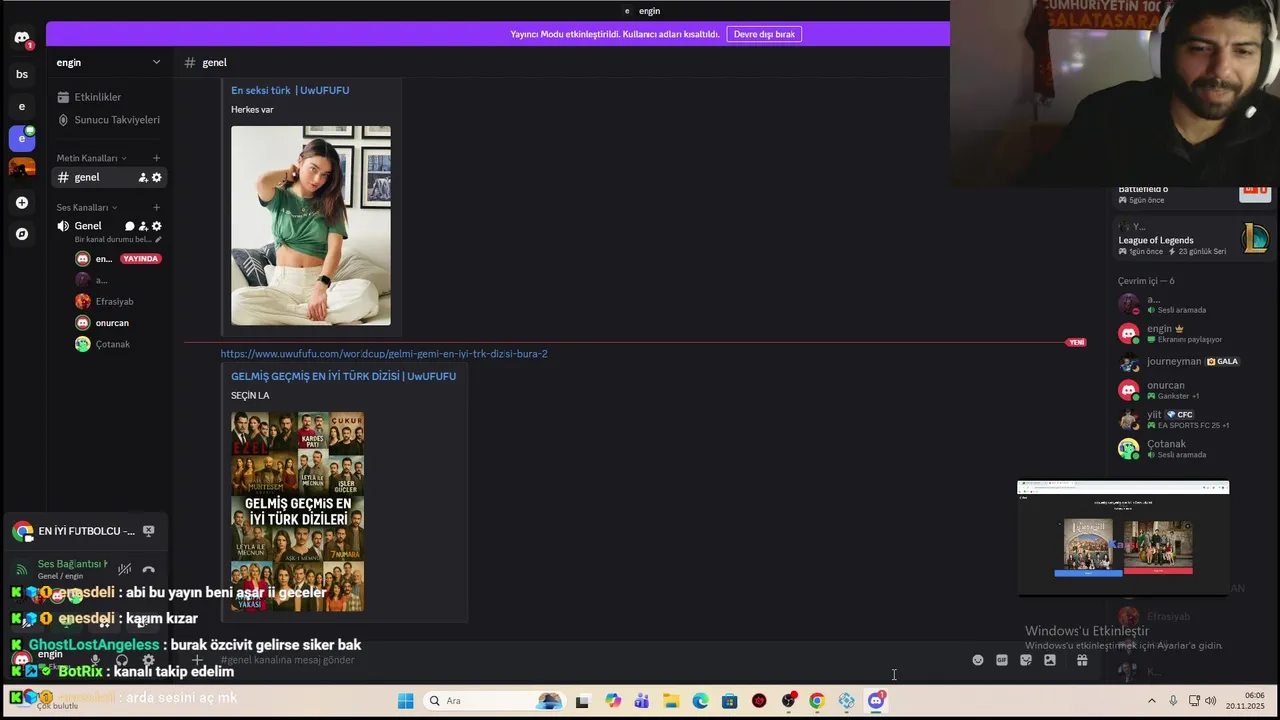The width and height of the screenshot is (1280, 720).
Task: Show hidden system tray icons chevron
Action: [x=1151, y=701]
